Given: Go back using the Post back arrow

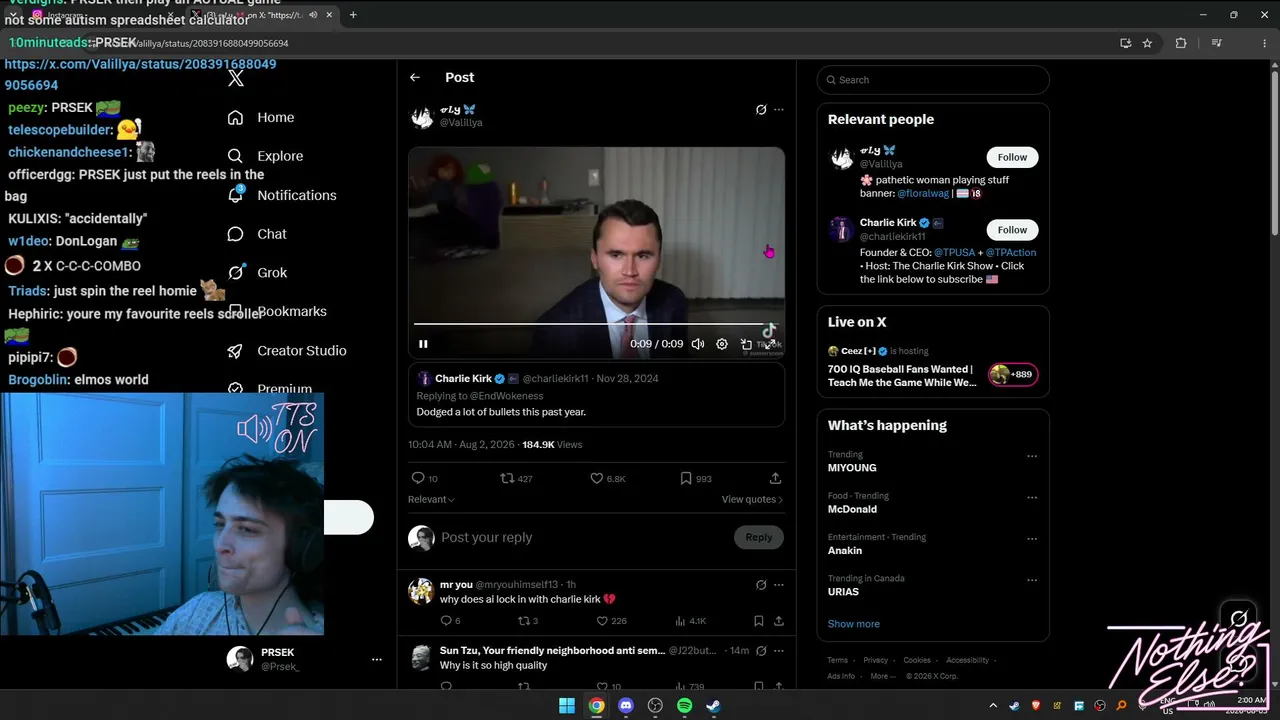Looking at the screenshot, I should coord(415,77).
